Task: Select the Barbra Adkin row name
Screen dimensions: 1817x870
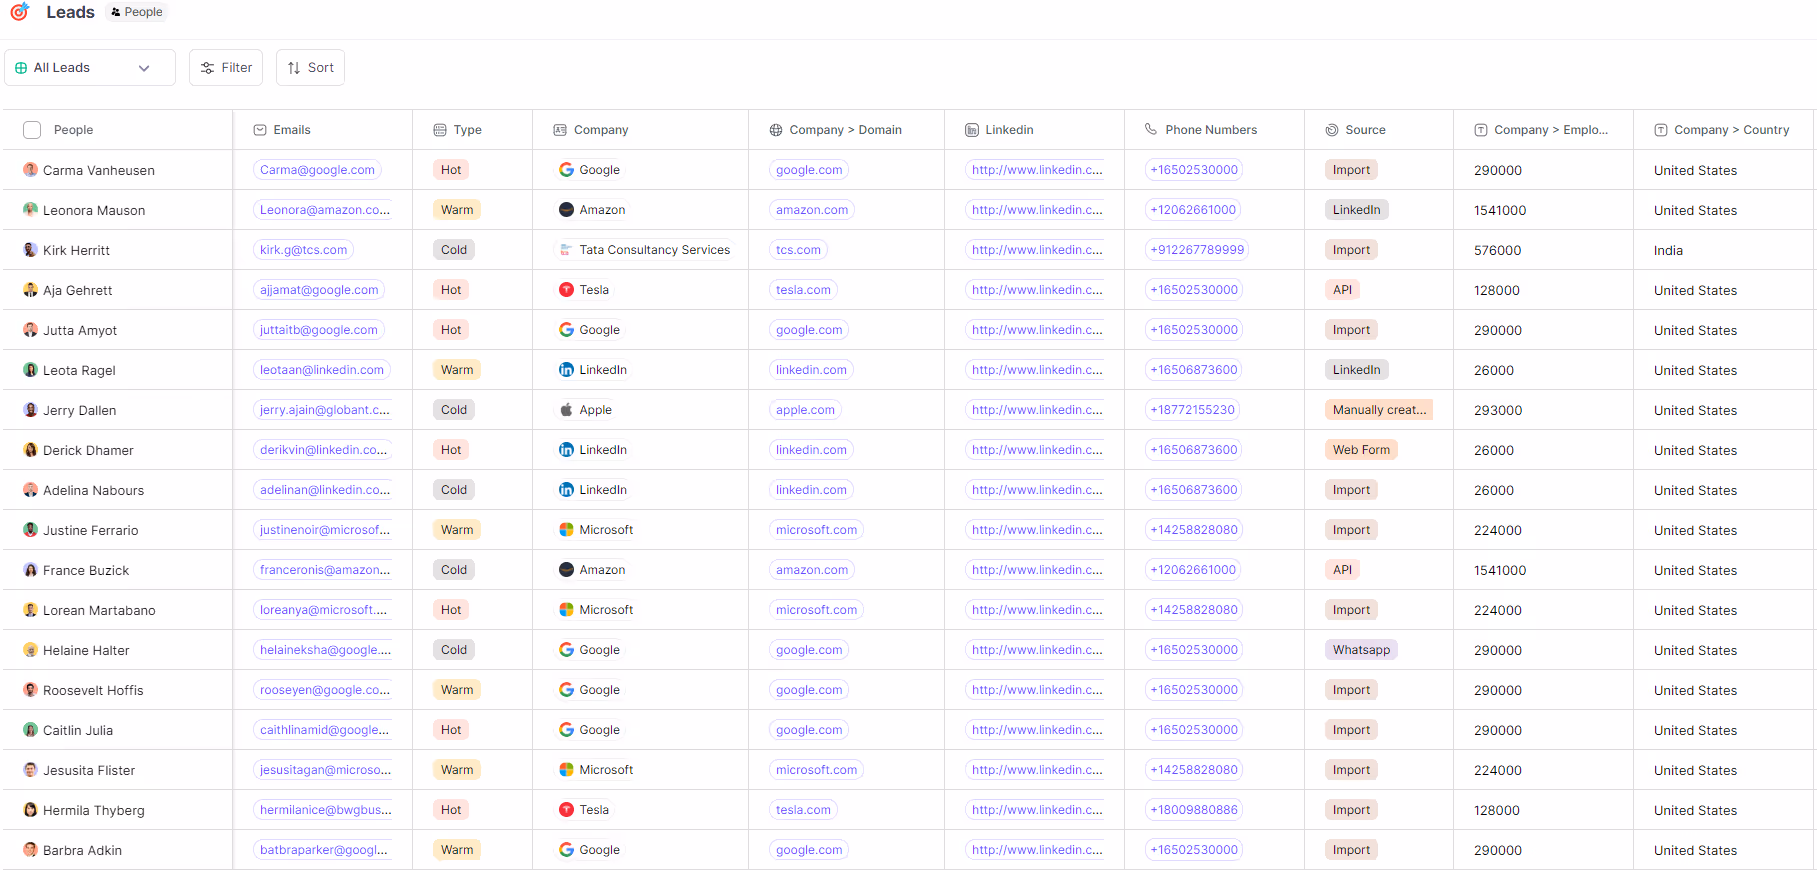Action: tap(82, 851)
